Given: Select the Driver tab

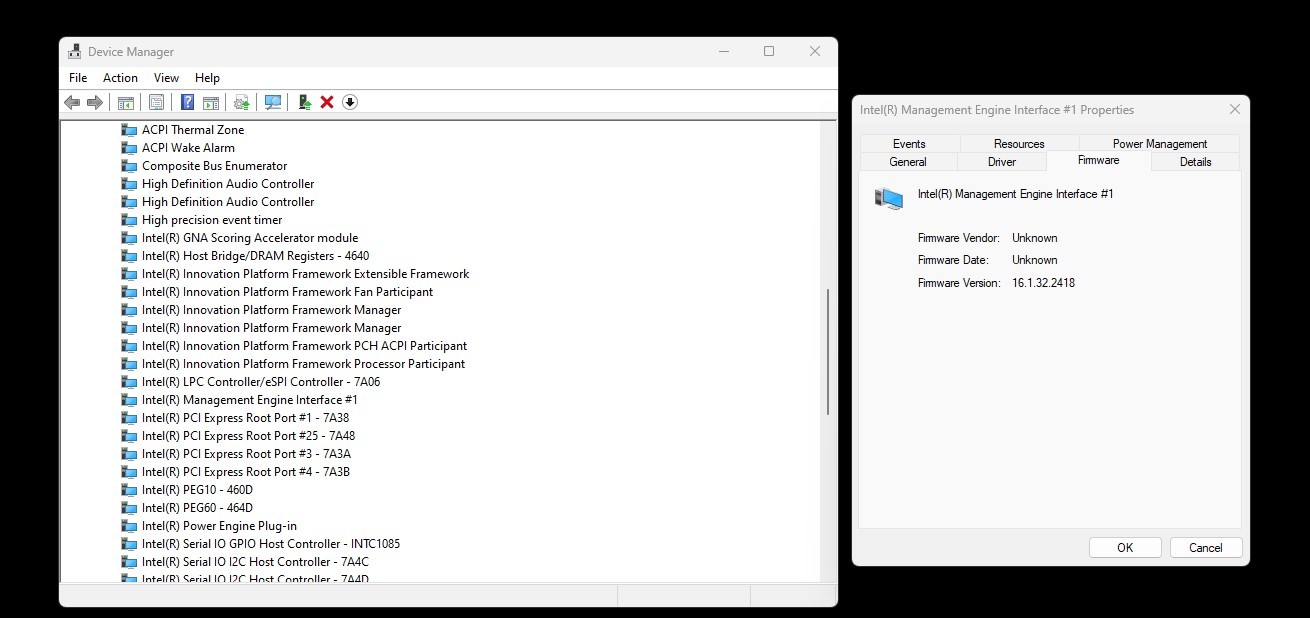Looking at the screenshot, I should point(1002,162).
